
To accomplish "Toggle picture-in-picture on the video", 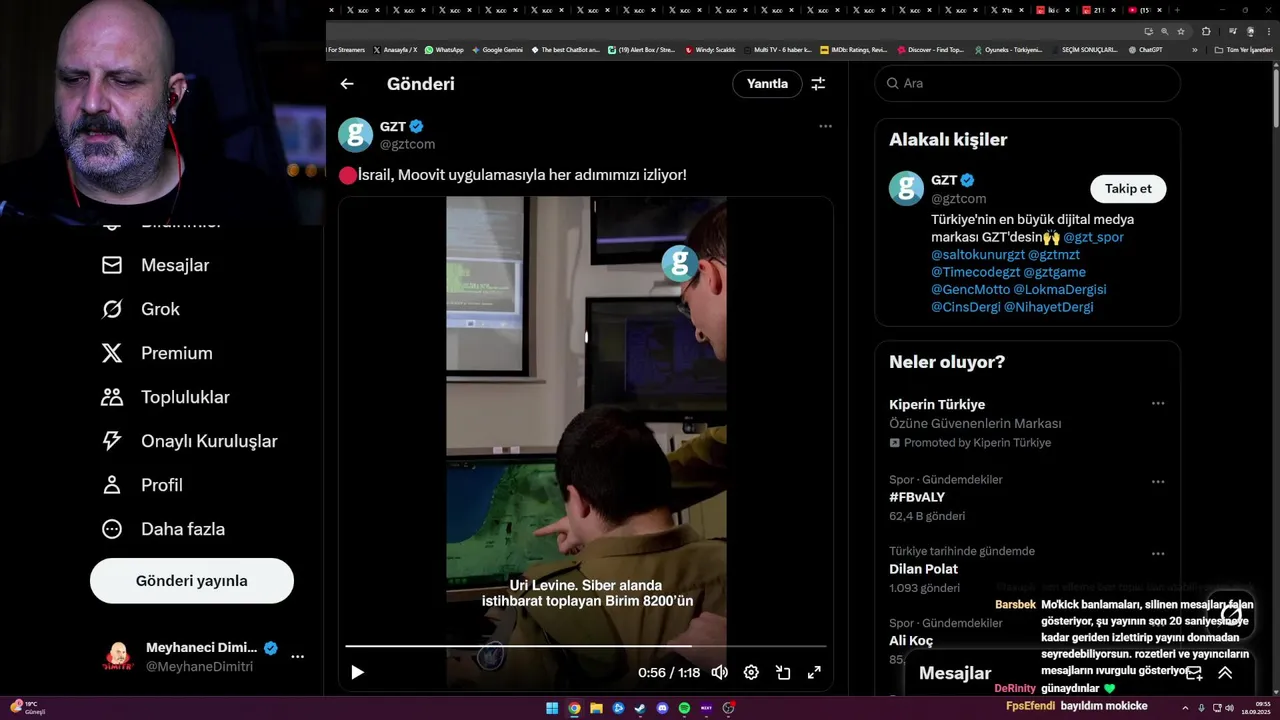I will coord(783,672).
